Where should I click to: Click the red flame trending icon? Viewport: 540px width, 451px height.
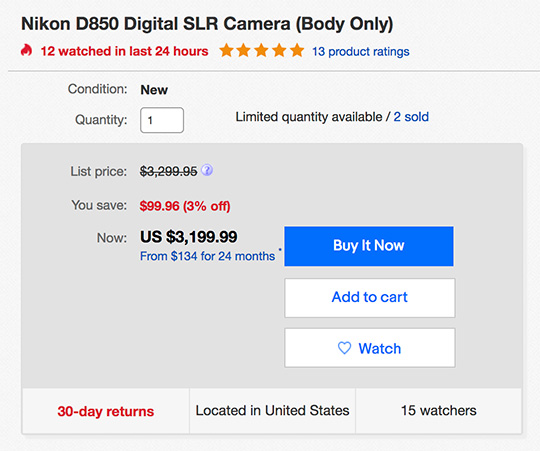[26, 50]
